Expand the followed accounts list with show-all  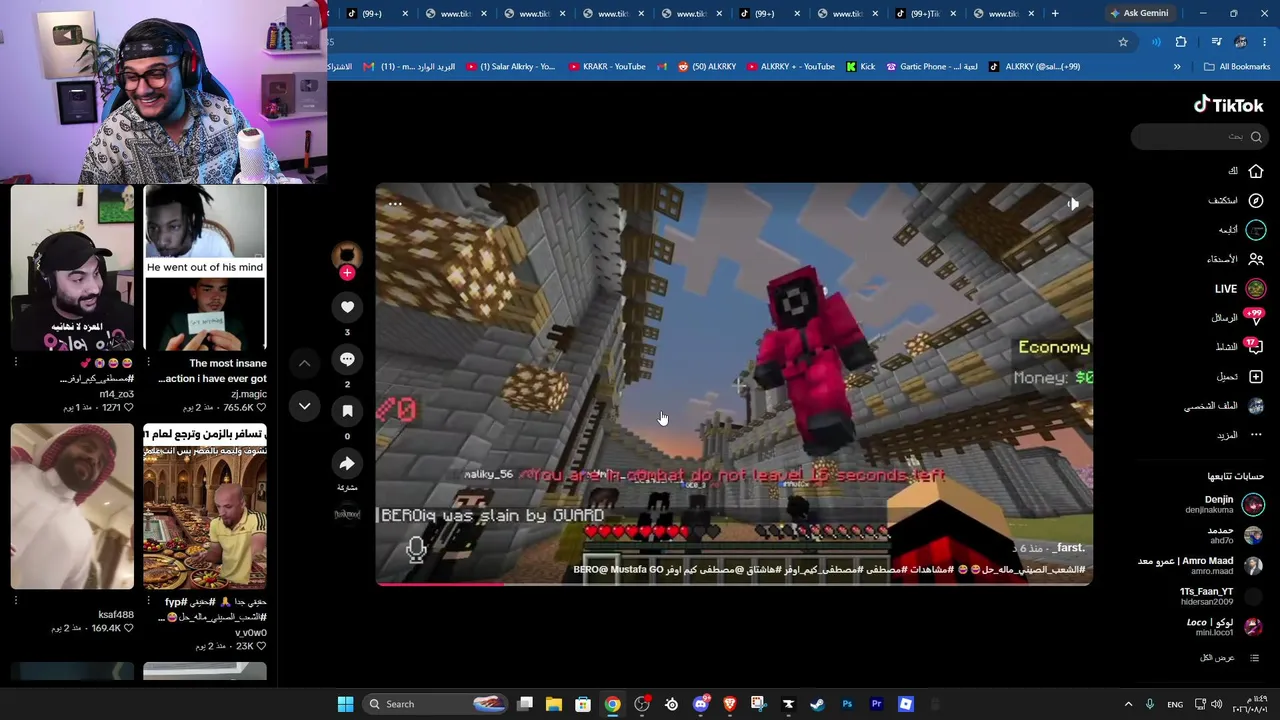1231,657
